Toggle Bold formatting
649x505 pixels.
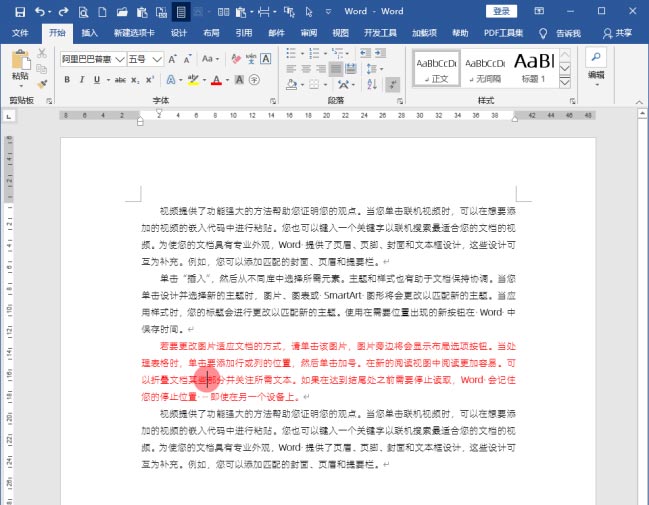click(67, 80)
